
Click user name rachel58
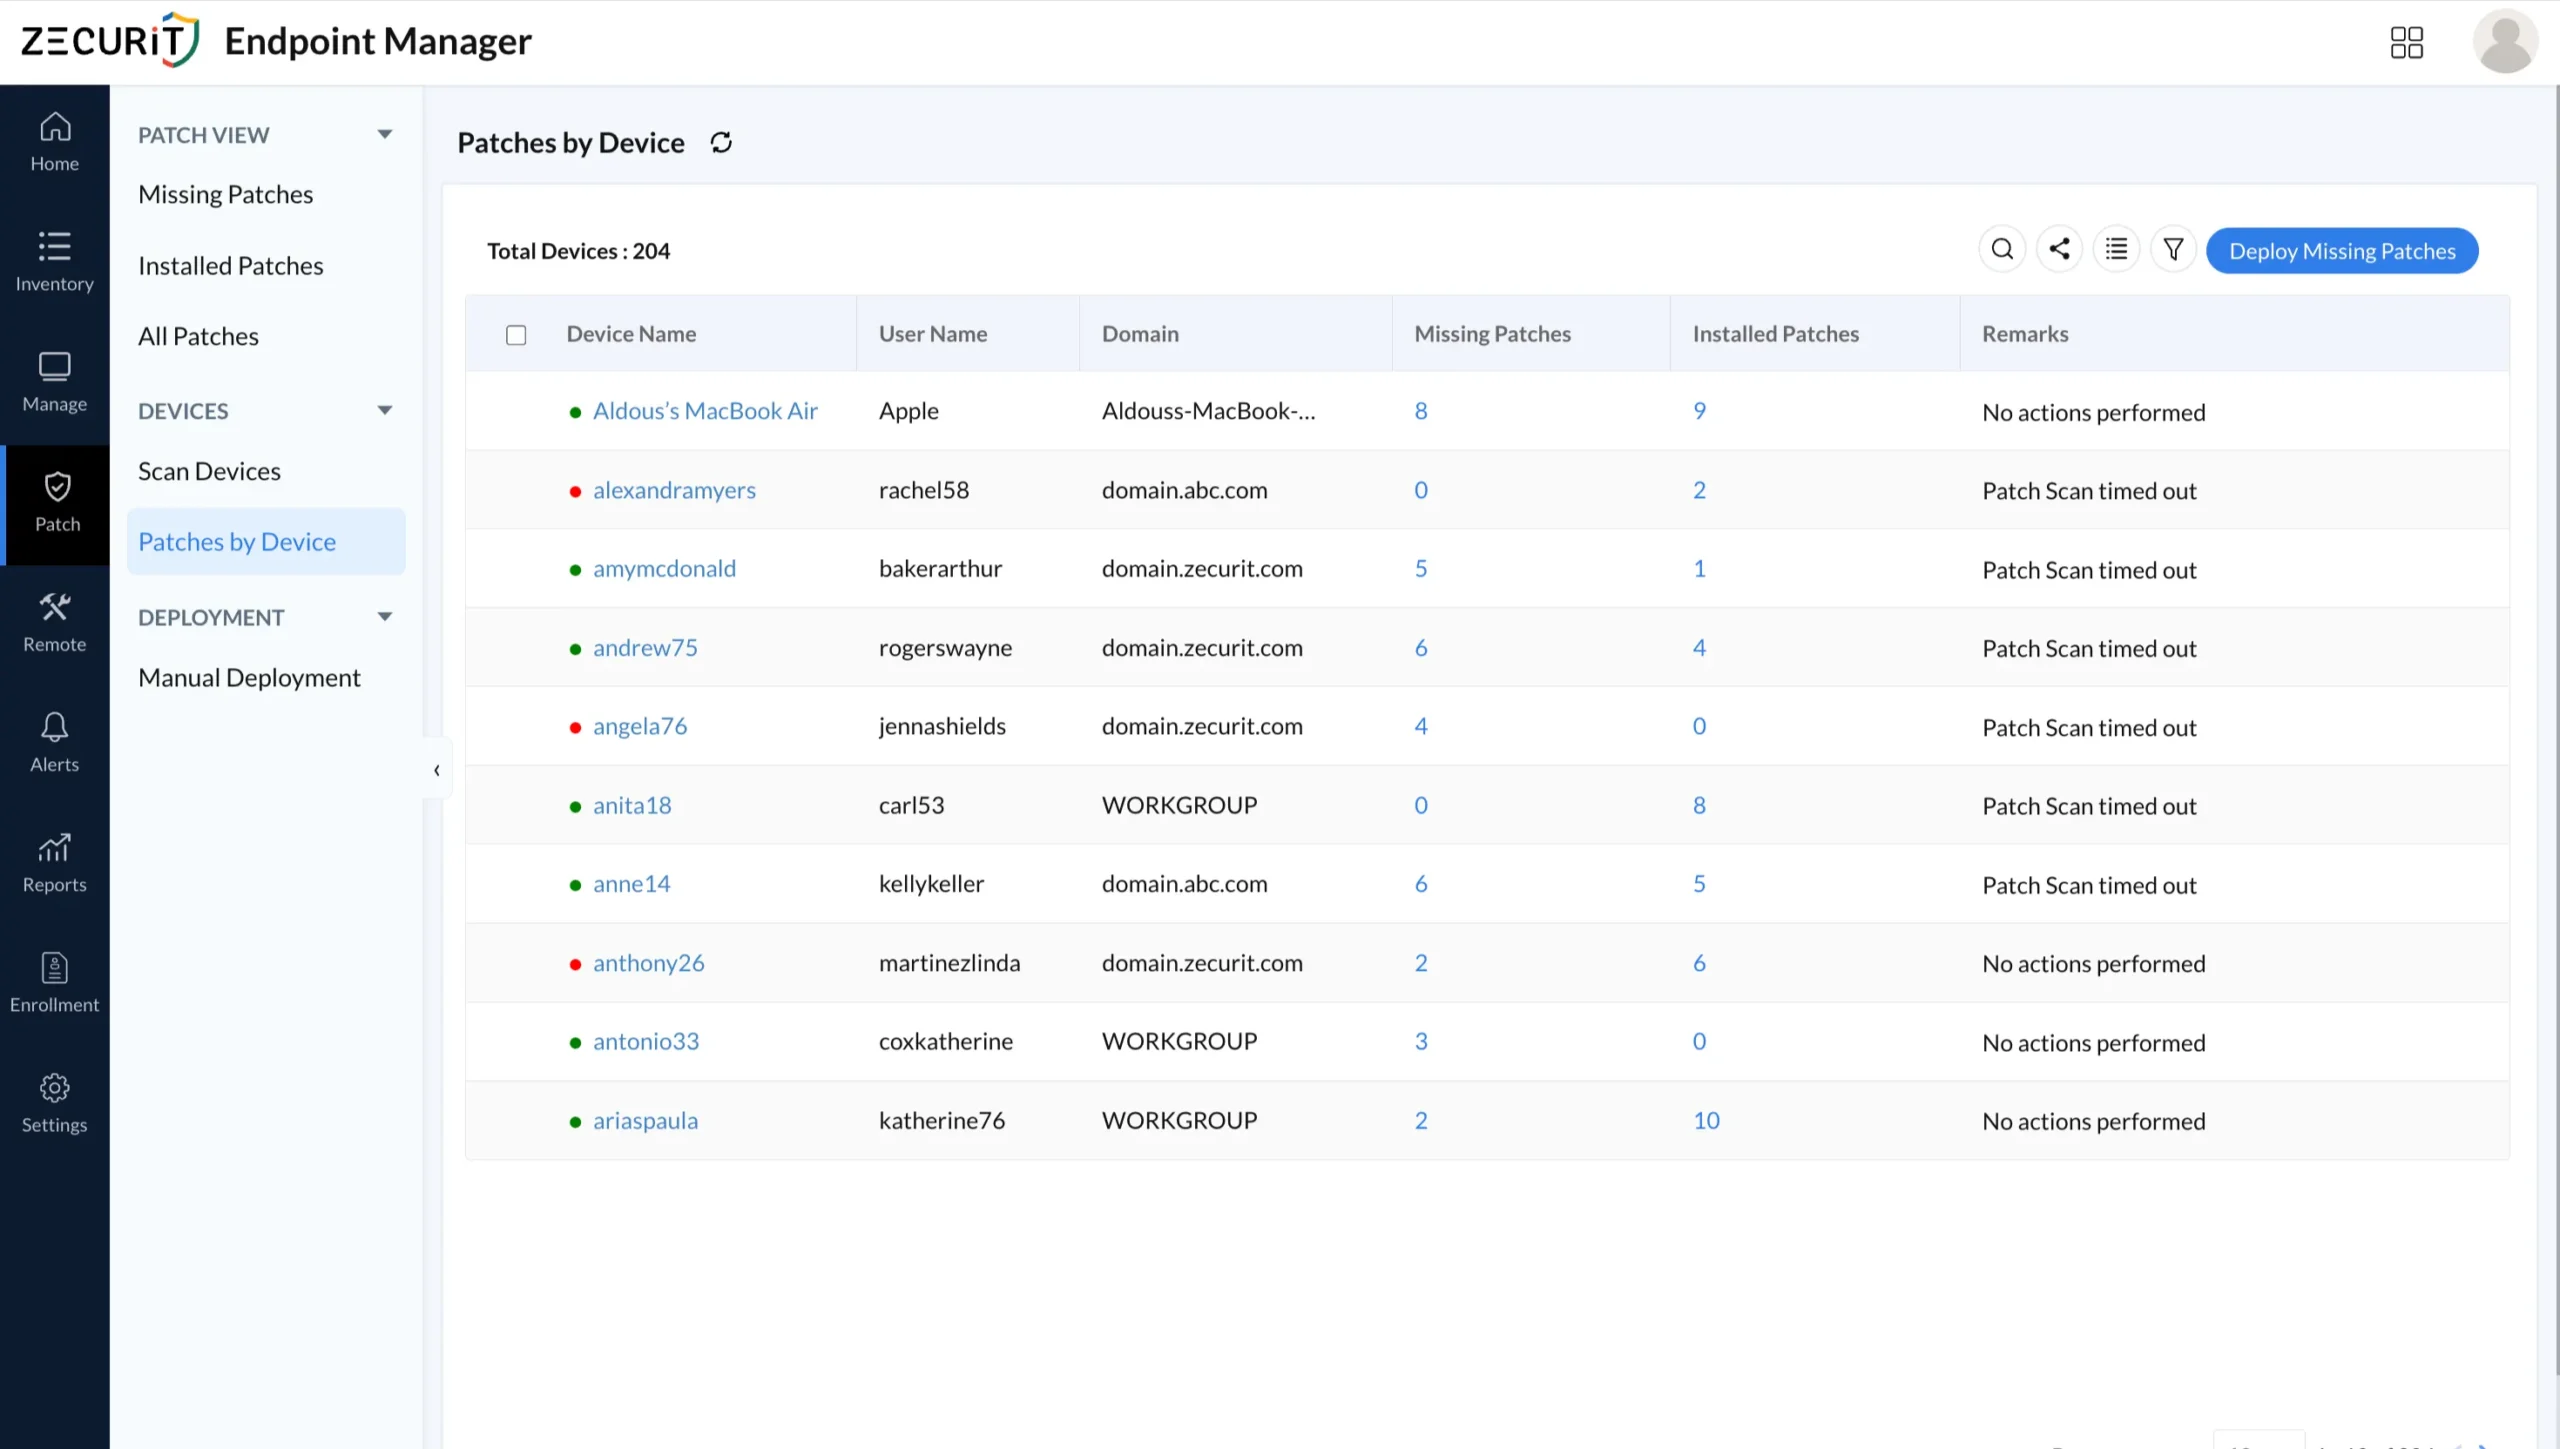tap(924, 490)
